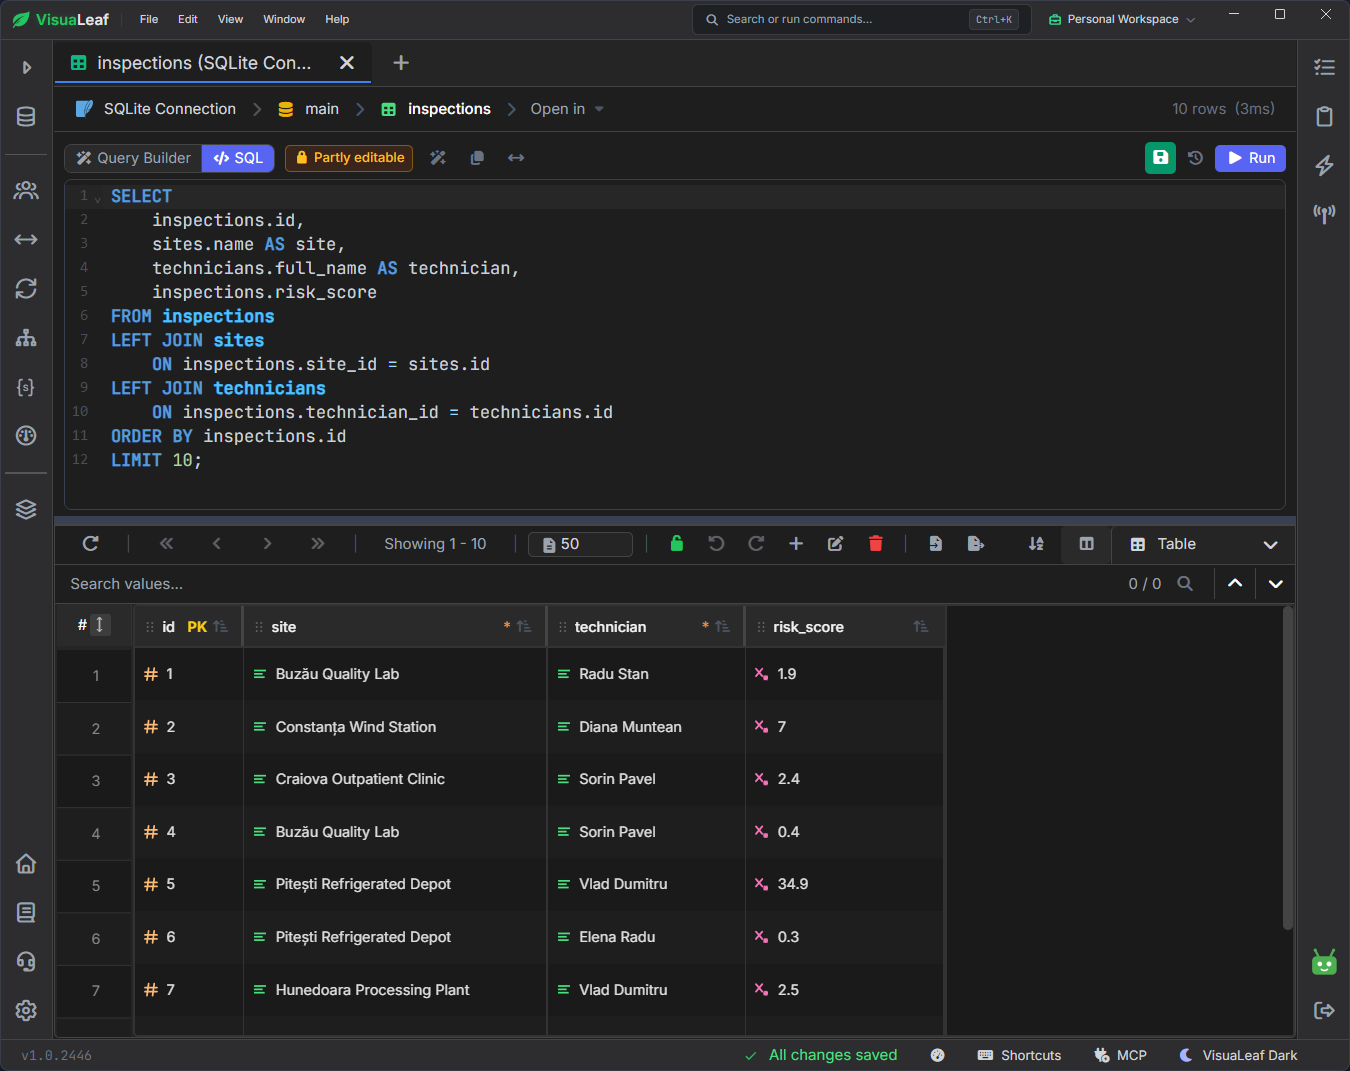Open the Help menu
The image size is (1350, 1071).
[x=337, y=19]
